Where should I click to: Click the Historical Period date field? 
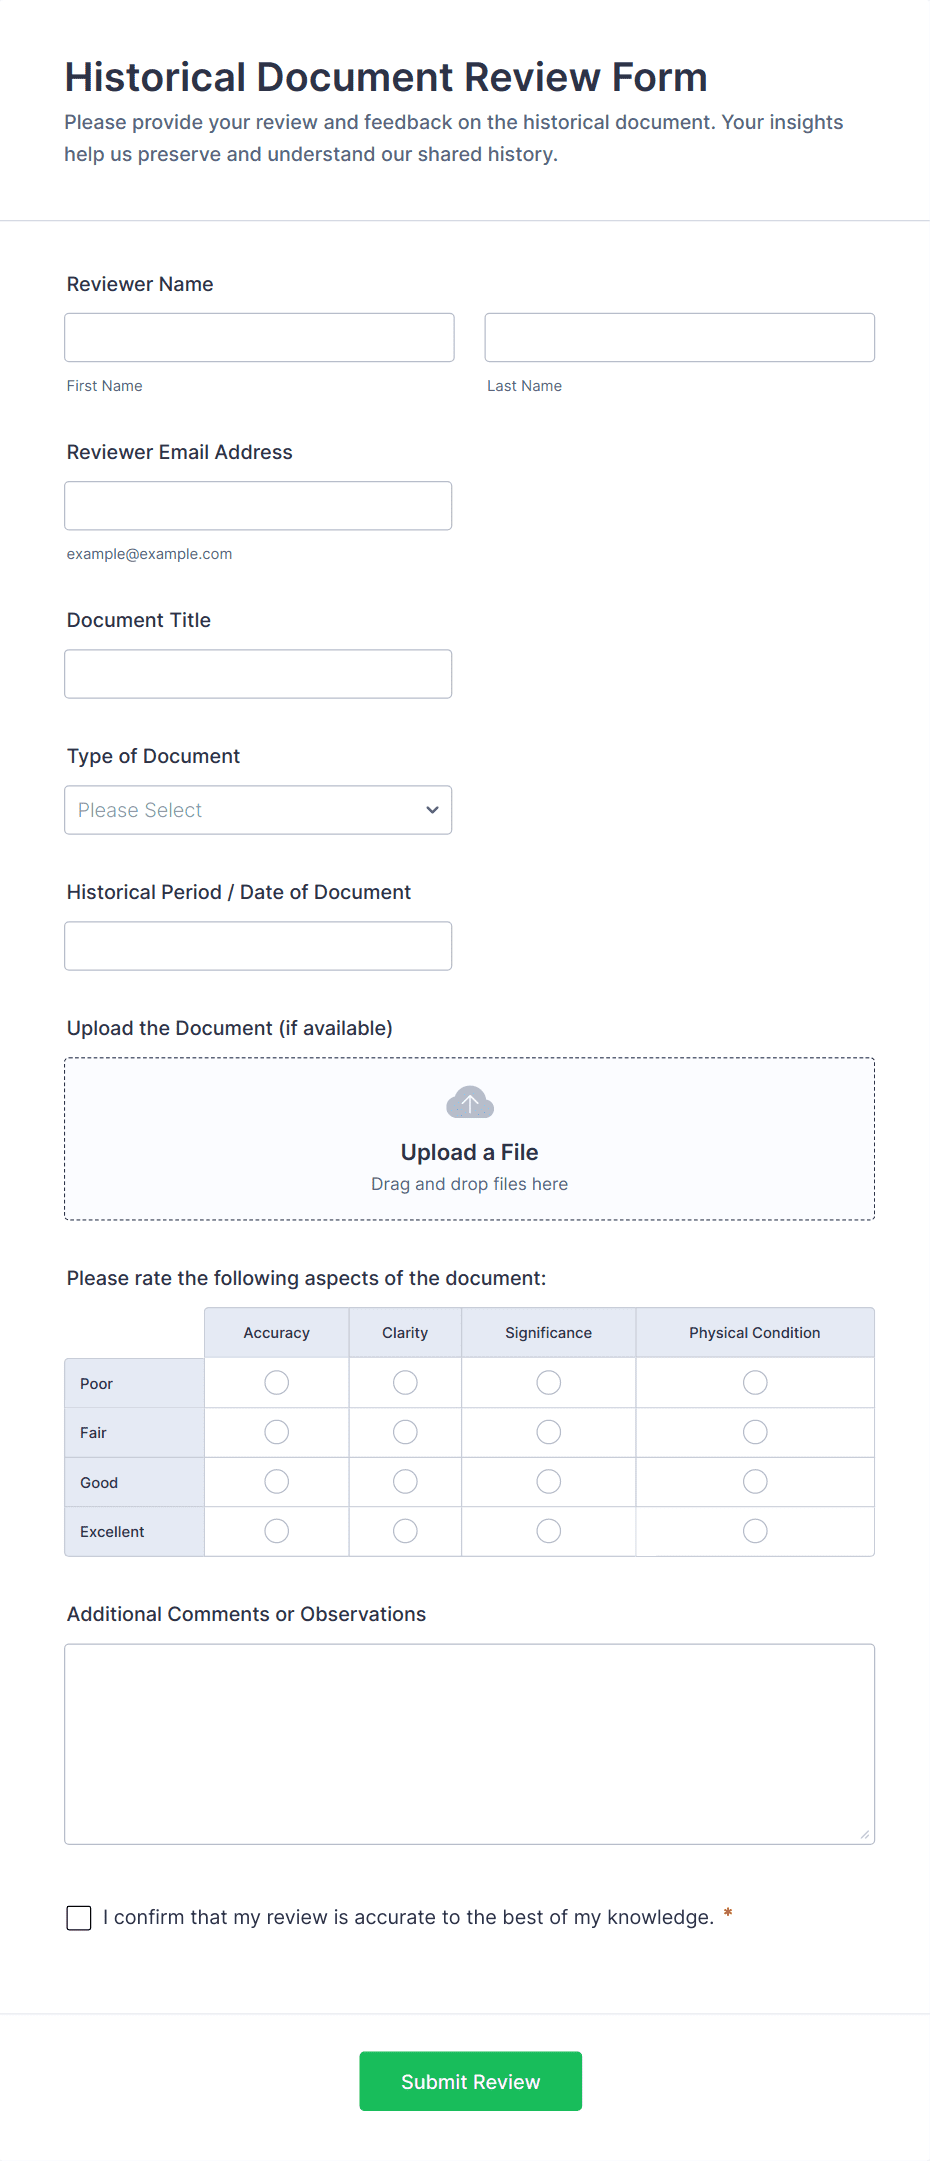tap(257, 945)
